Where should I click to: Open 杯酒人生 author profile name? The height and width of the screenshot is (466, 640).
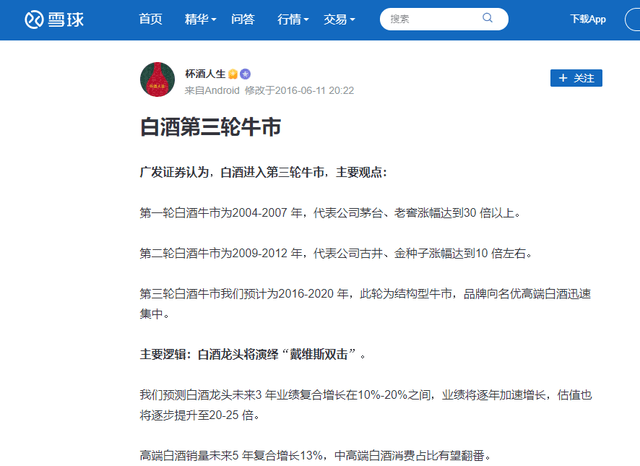click(x=205, y=74)
